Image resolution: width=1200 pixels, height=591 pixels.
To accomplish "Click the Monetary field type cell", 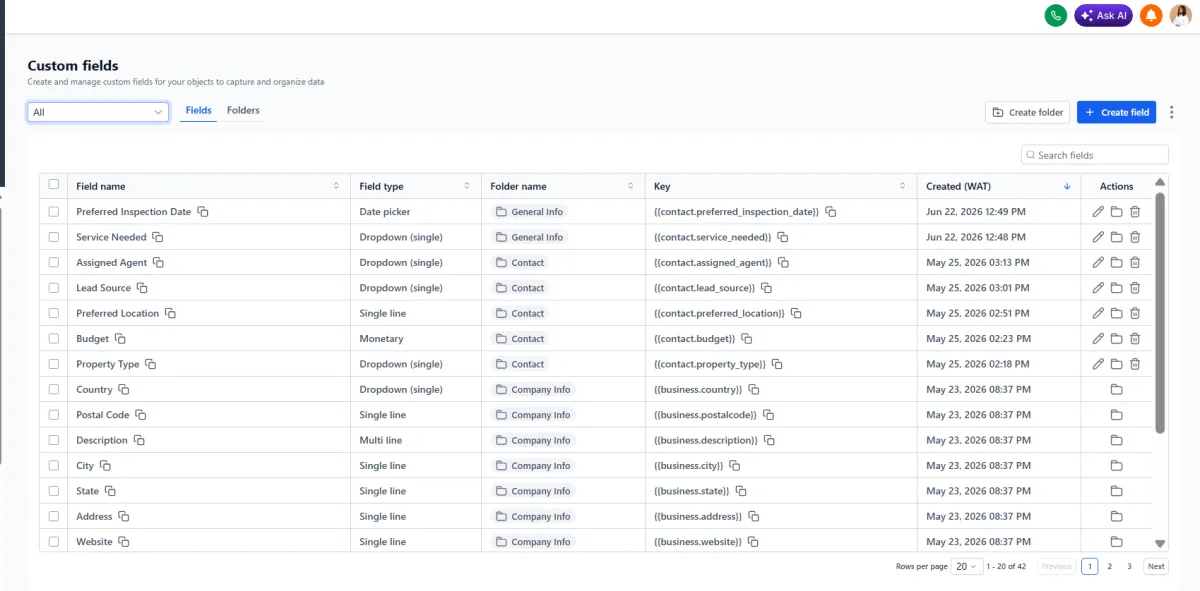I will tap(416, 339).
